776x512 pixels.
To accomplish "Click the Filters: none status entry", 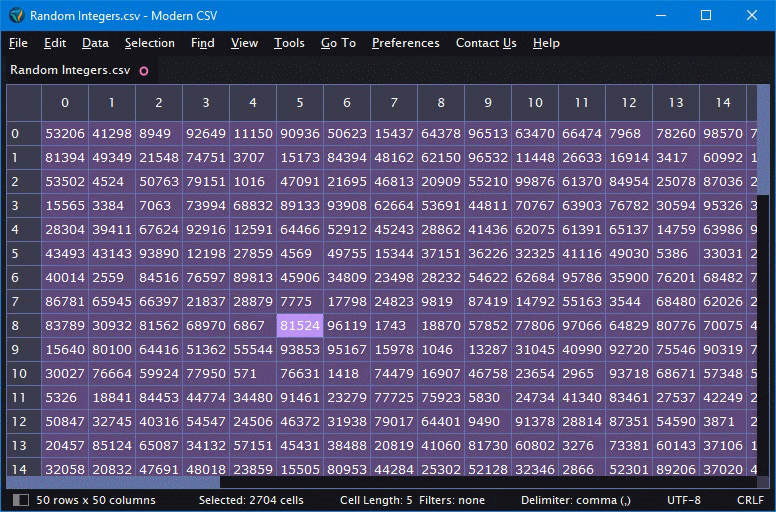I will (452, 500).
